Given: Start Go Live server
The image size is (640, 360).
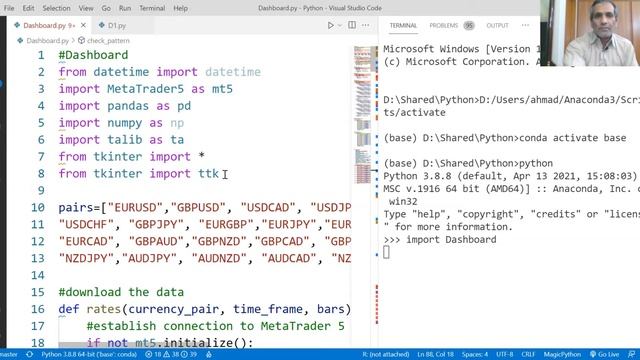Looking at the screenshot, I should click(x=604, y=354).
